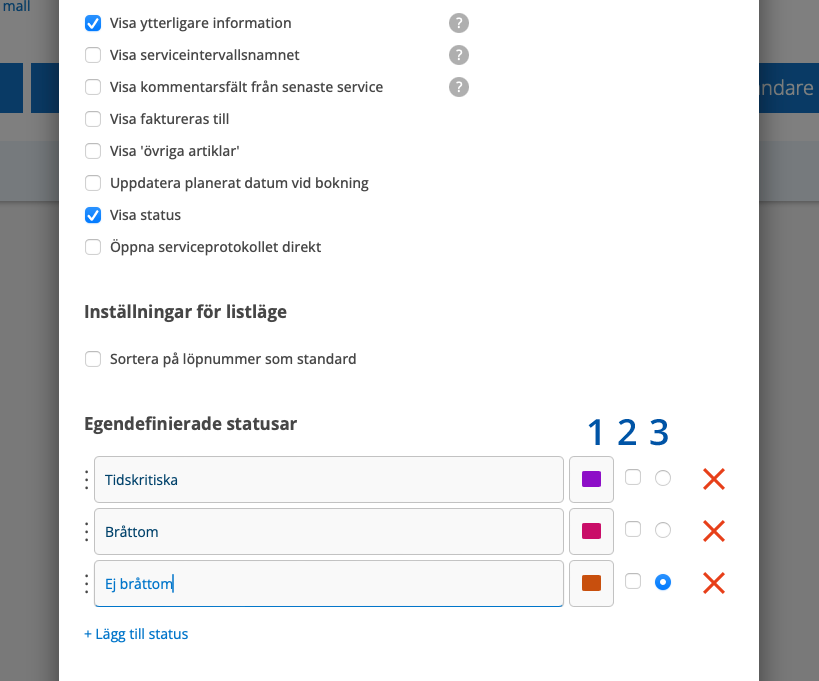Check Öppna serviceprotokollet direkt
The image size is (819, 681).
(93, 247)
